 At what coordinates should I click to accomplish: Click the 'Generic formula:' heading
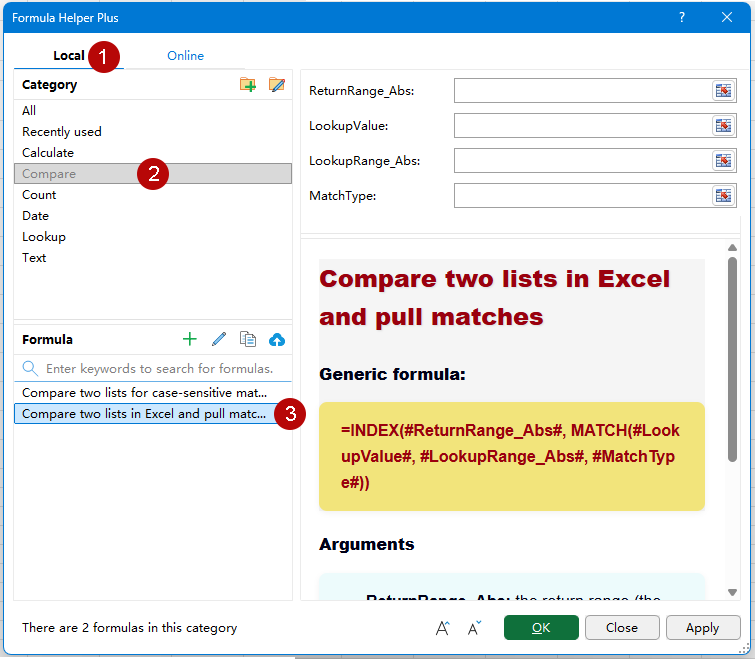coord(392,374)
